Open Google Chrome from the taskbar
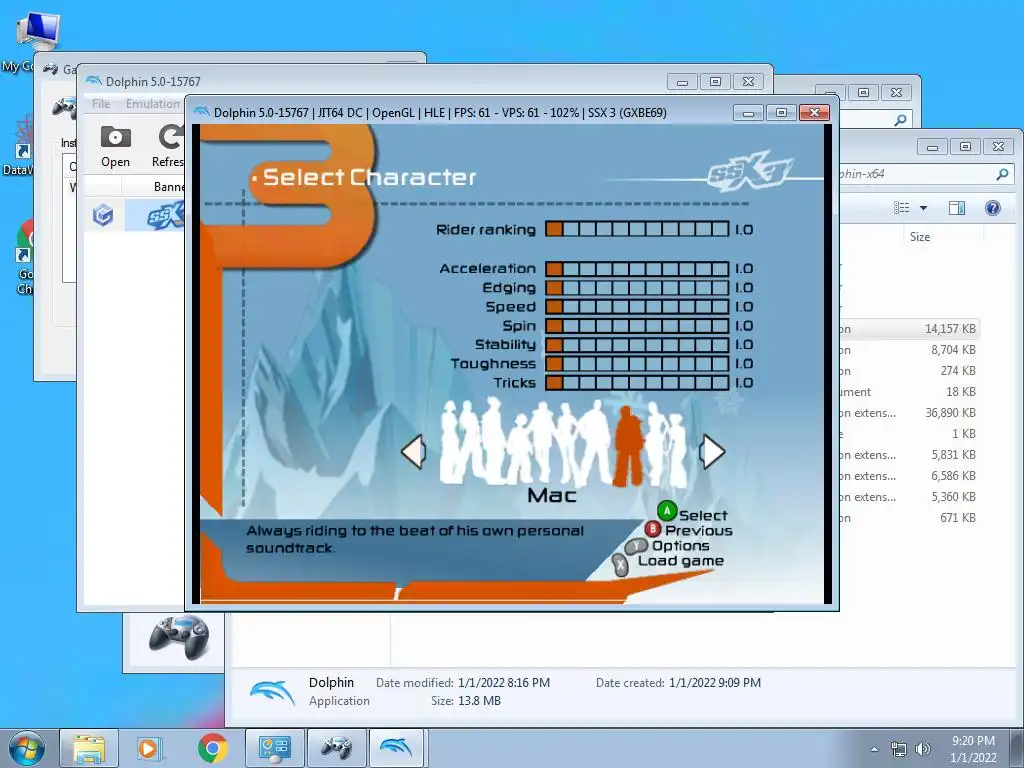 point(212,748)
